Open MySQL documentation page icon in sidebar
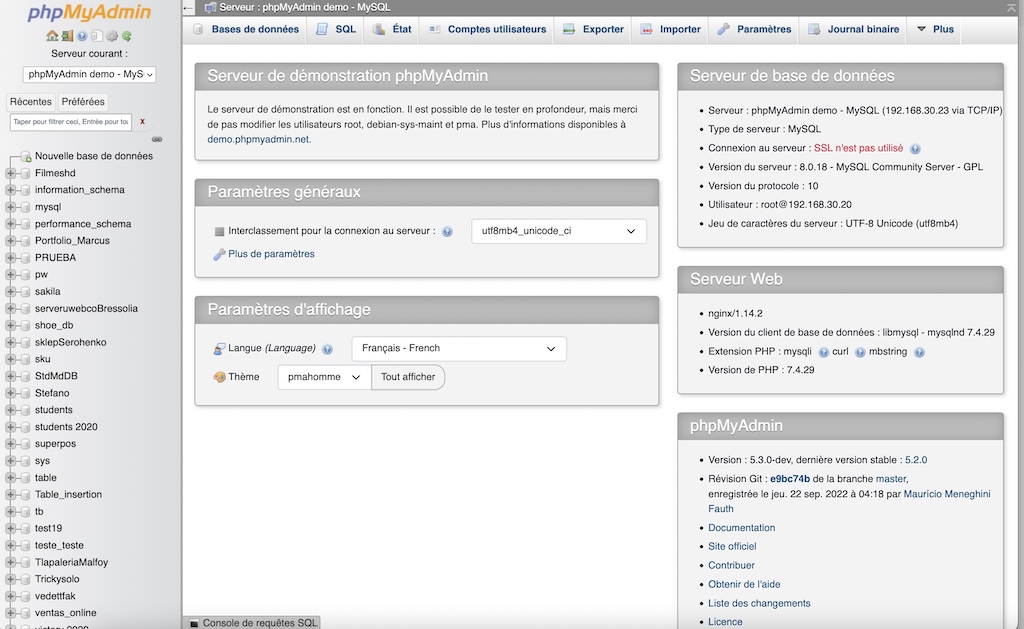The width and height of the screenshot is (1024, 629). pyautogui.click(x=97, y=36)
